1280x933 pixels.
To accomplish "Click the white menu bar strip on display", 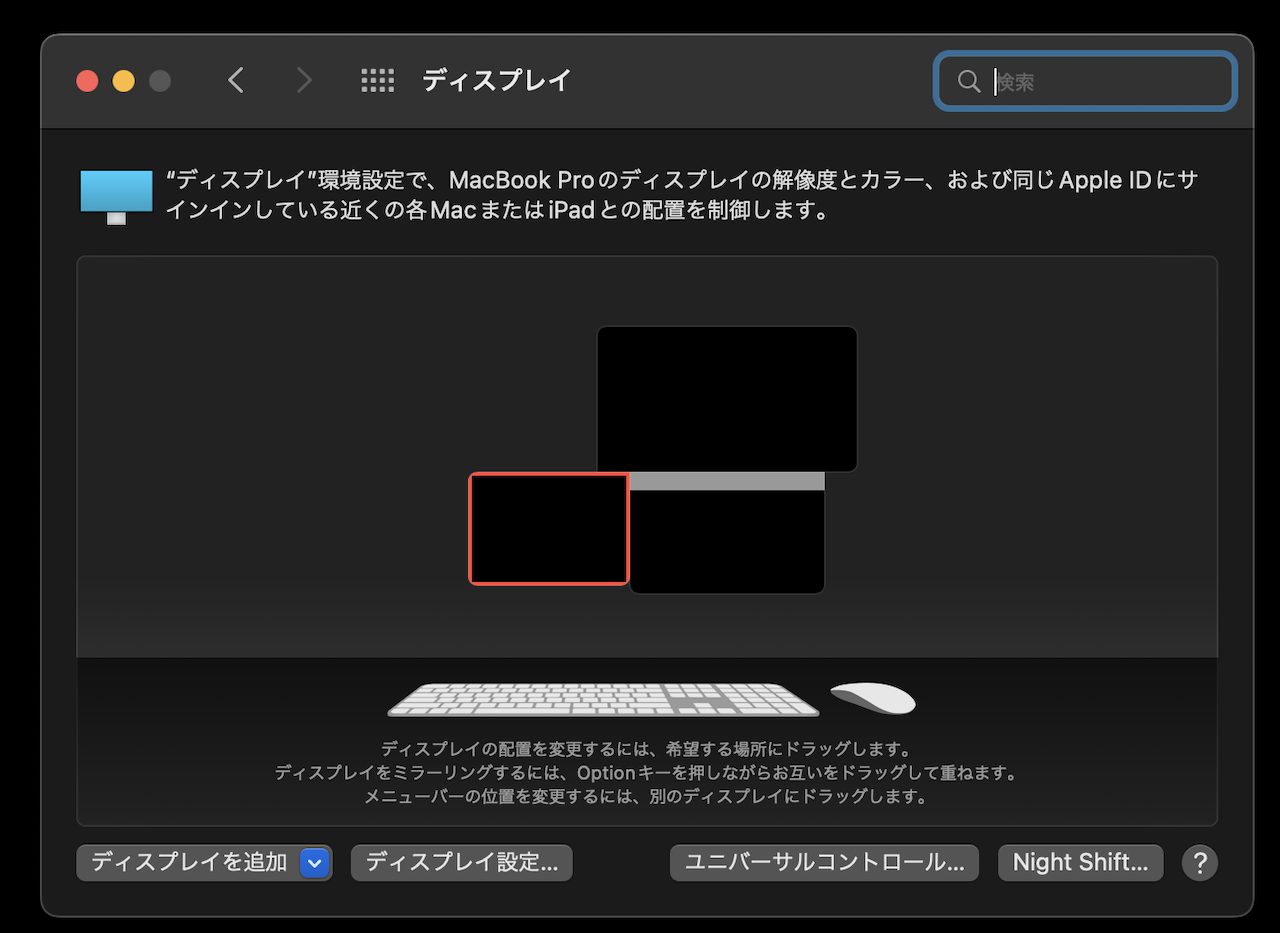I will (x=727, y=481).
